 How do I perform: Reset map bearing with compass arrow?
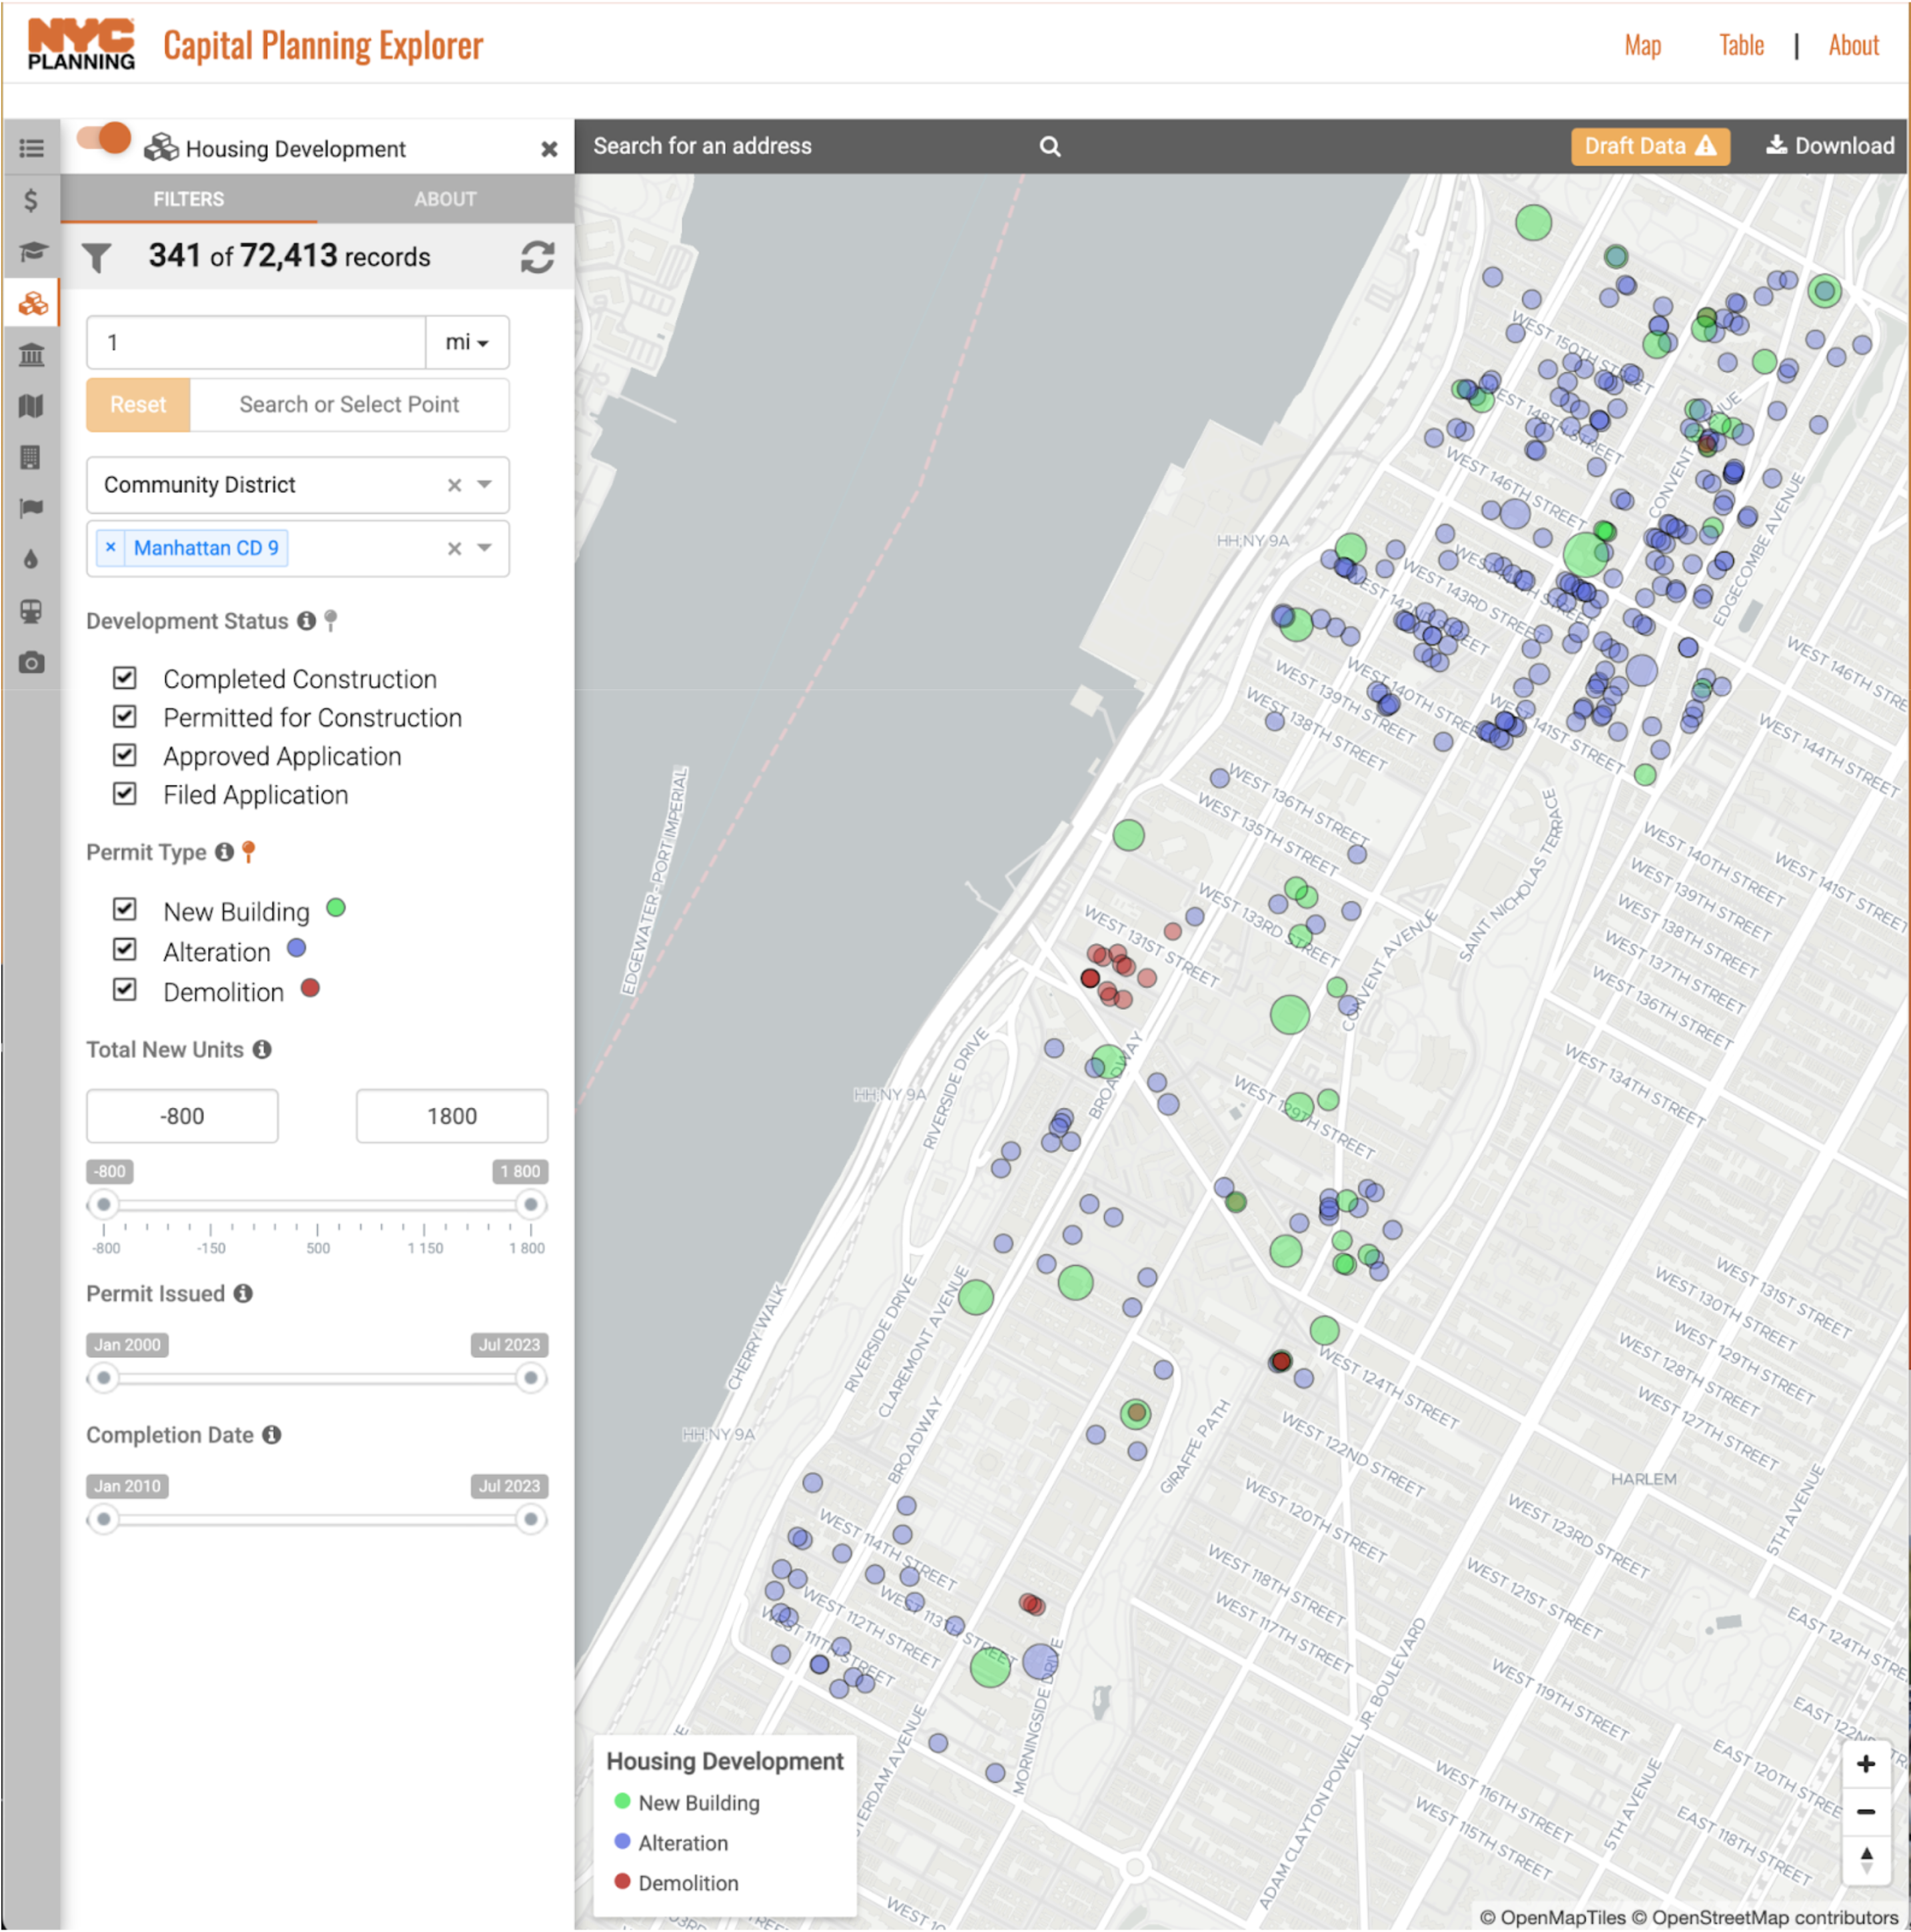point(1865,1859)
